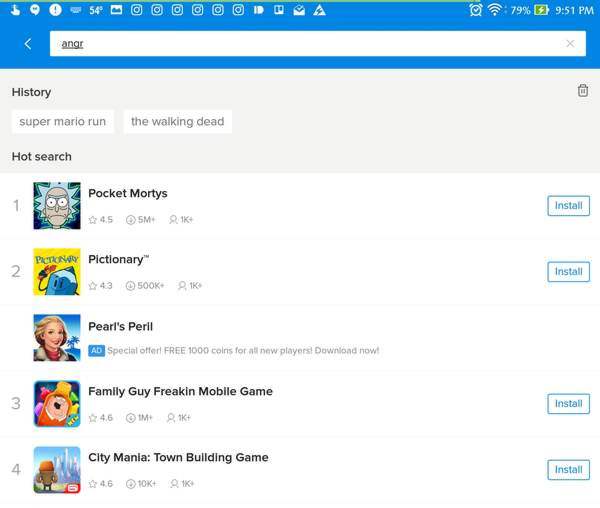This screenshot has height=508, width=600.
Task: Tap Pocket Mortys 4.5 star rating
Action: coord(101,220)
